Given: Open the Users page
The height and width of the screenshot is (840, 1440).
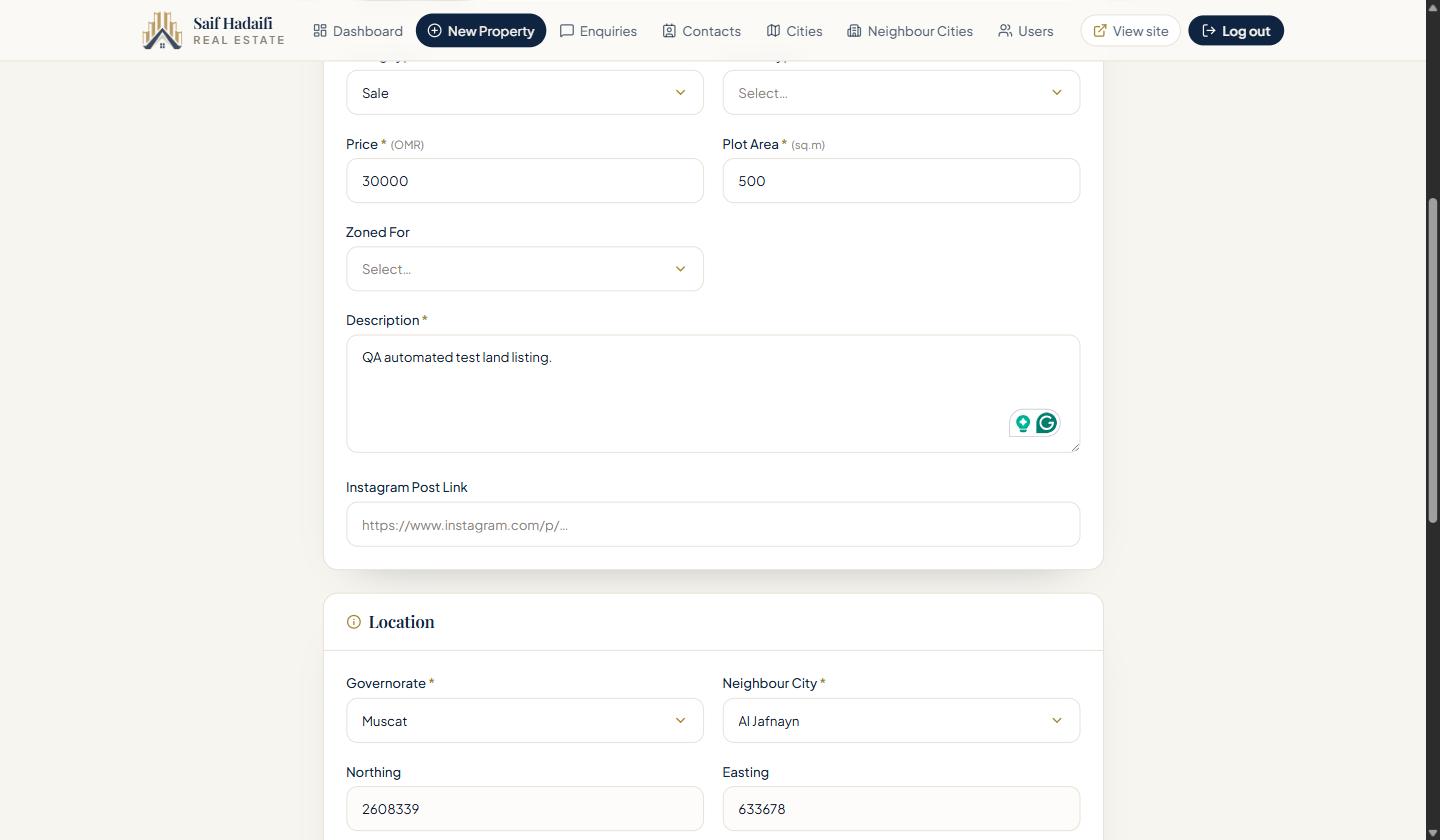Looking at the screenshot, I should [x=1025, y=31].
